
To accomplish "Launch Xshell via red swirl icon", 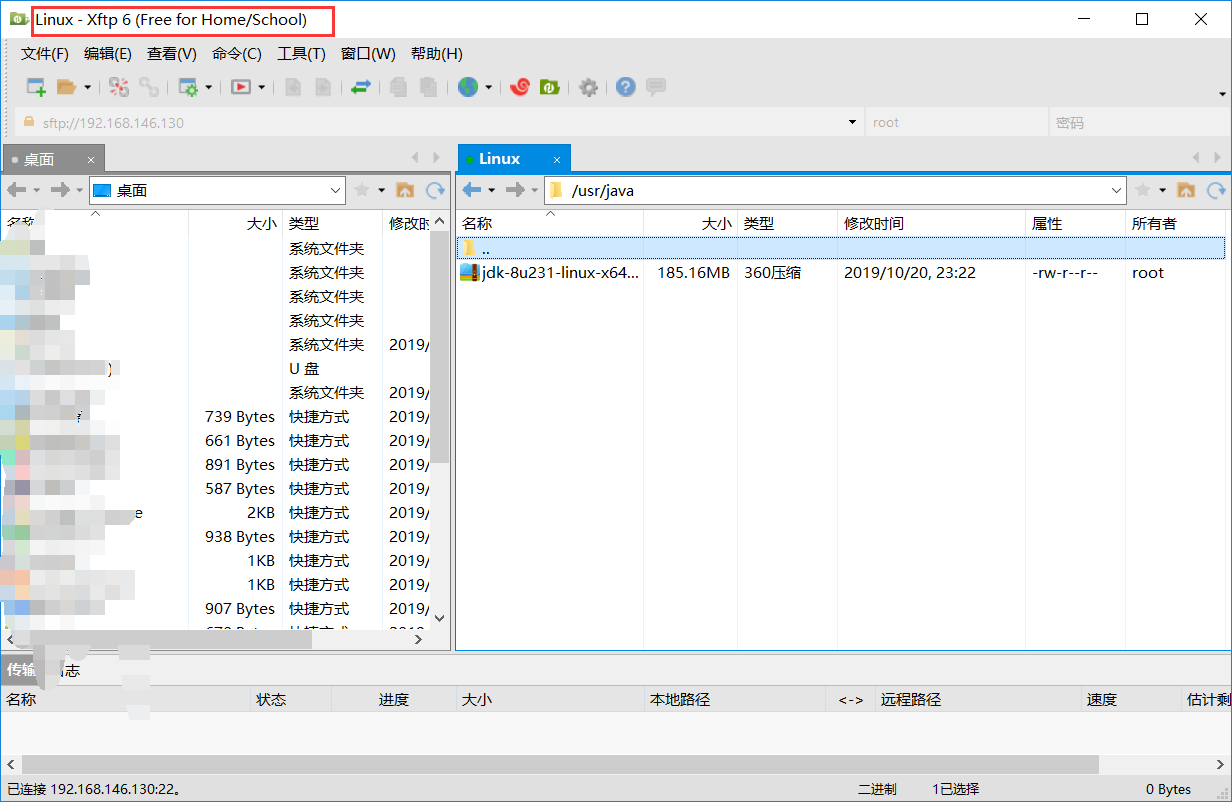I will (519, 87).
